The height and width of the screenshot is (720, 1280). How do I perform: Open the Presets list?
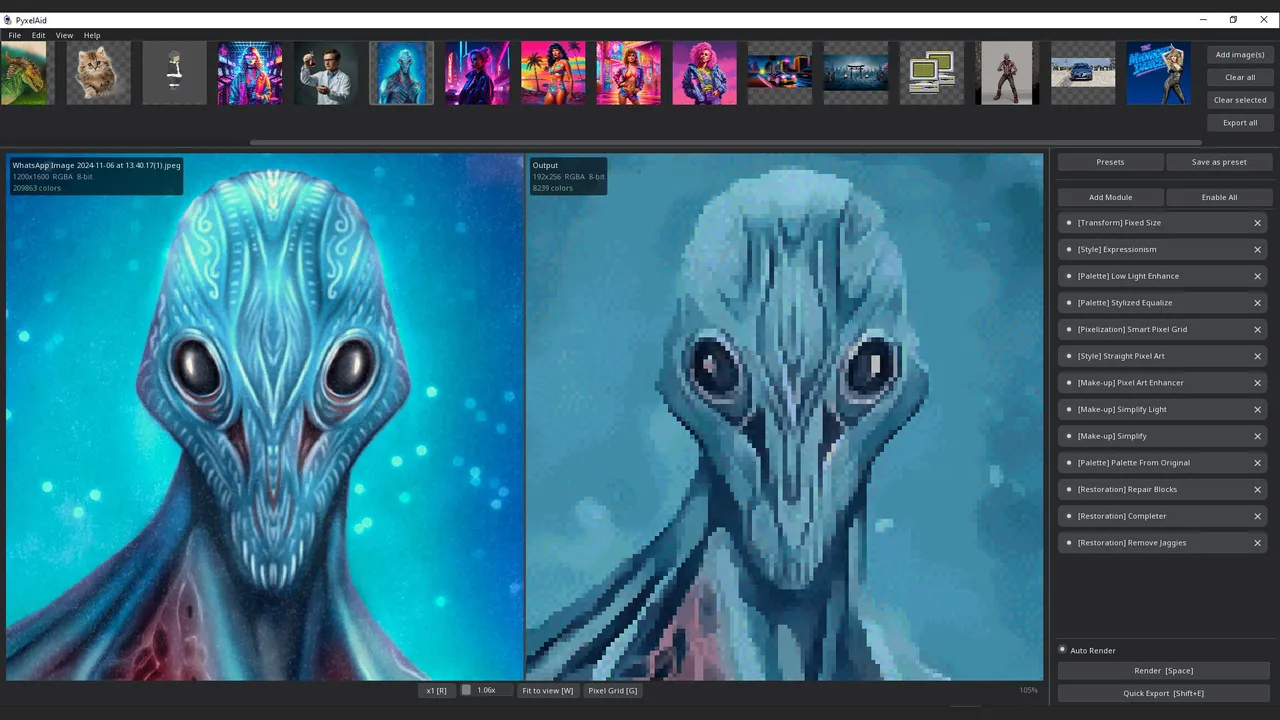coord(1110,162)
